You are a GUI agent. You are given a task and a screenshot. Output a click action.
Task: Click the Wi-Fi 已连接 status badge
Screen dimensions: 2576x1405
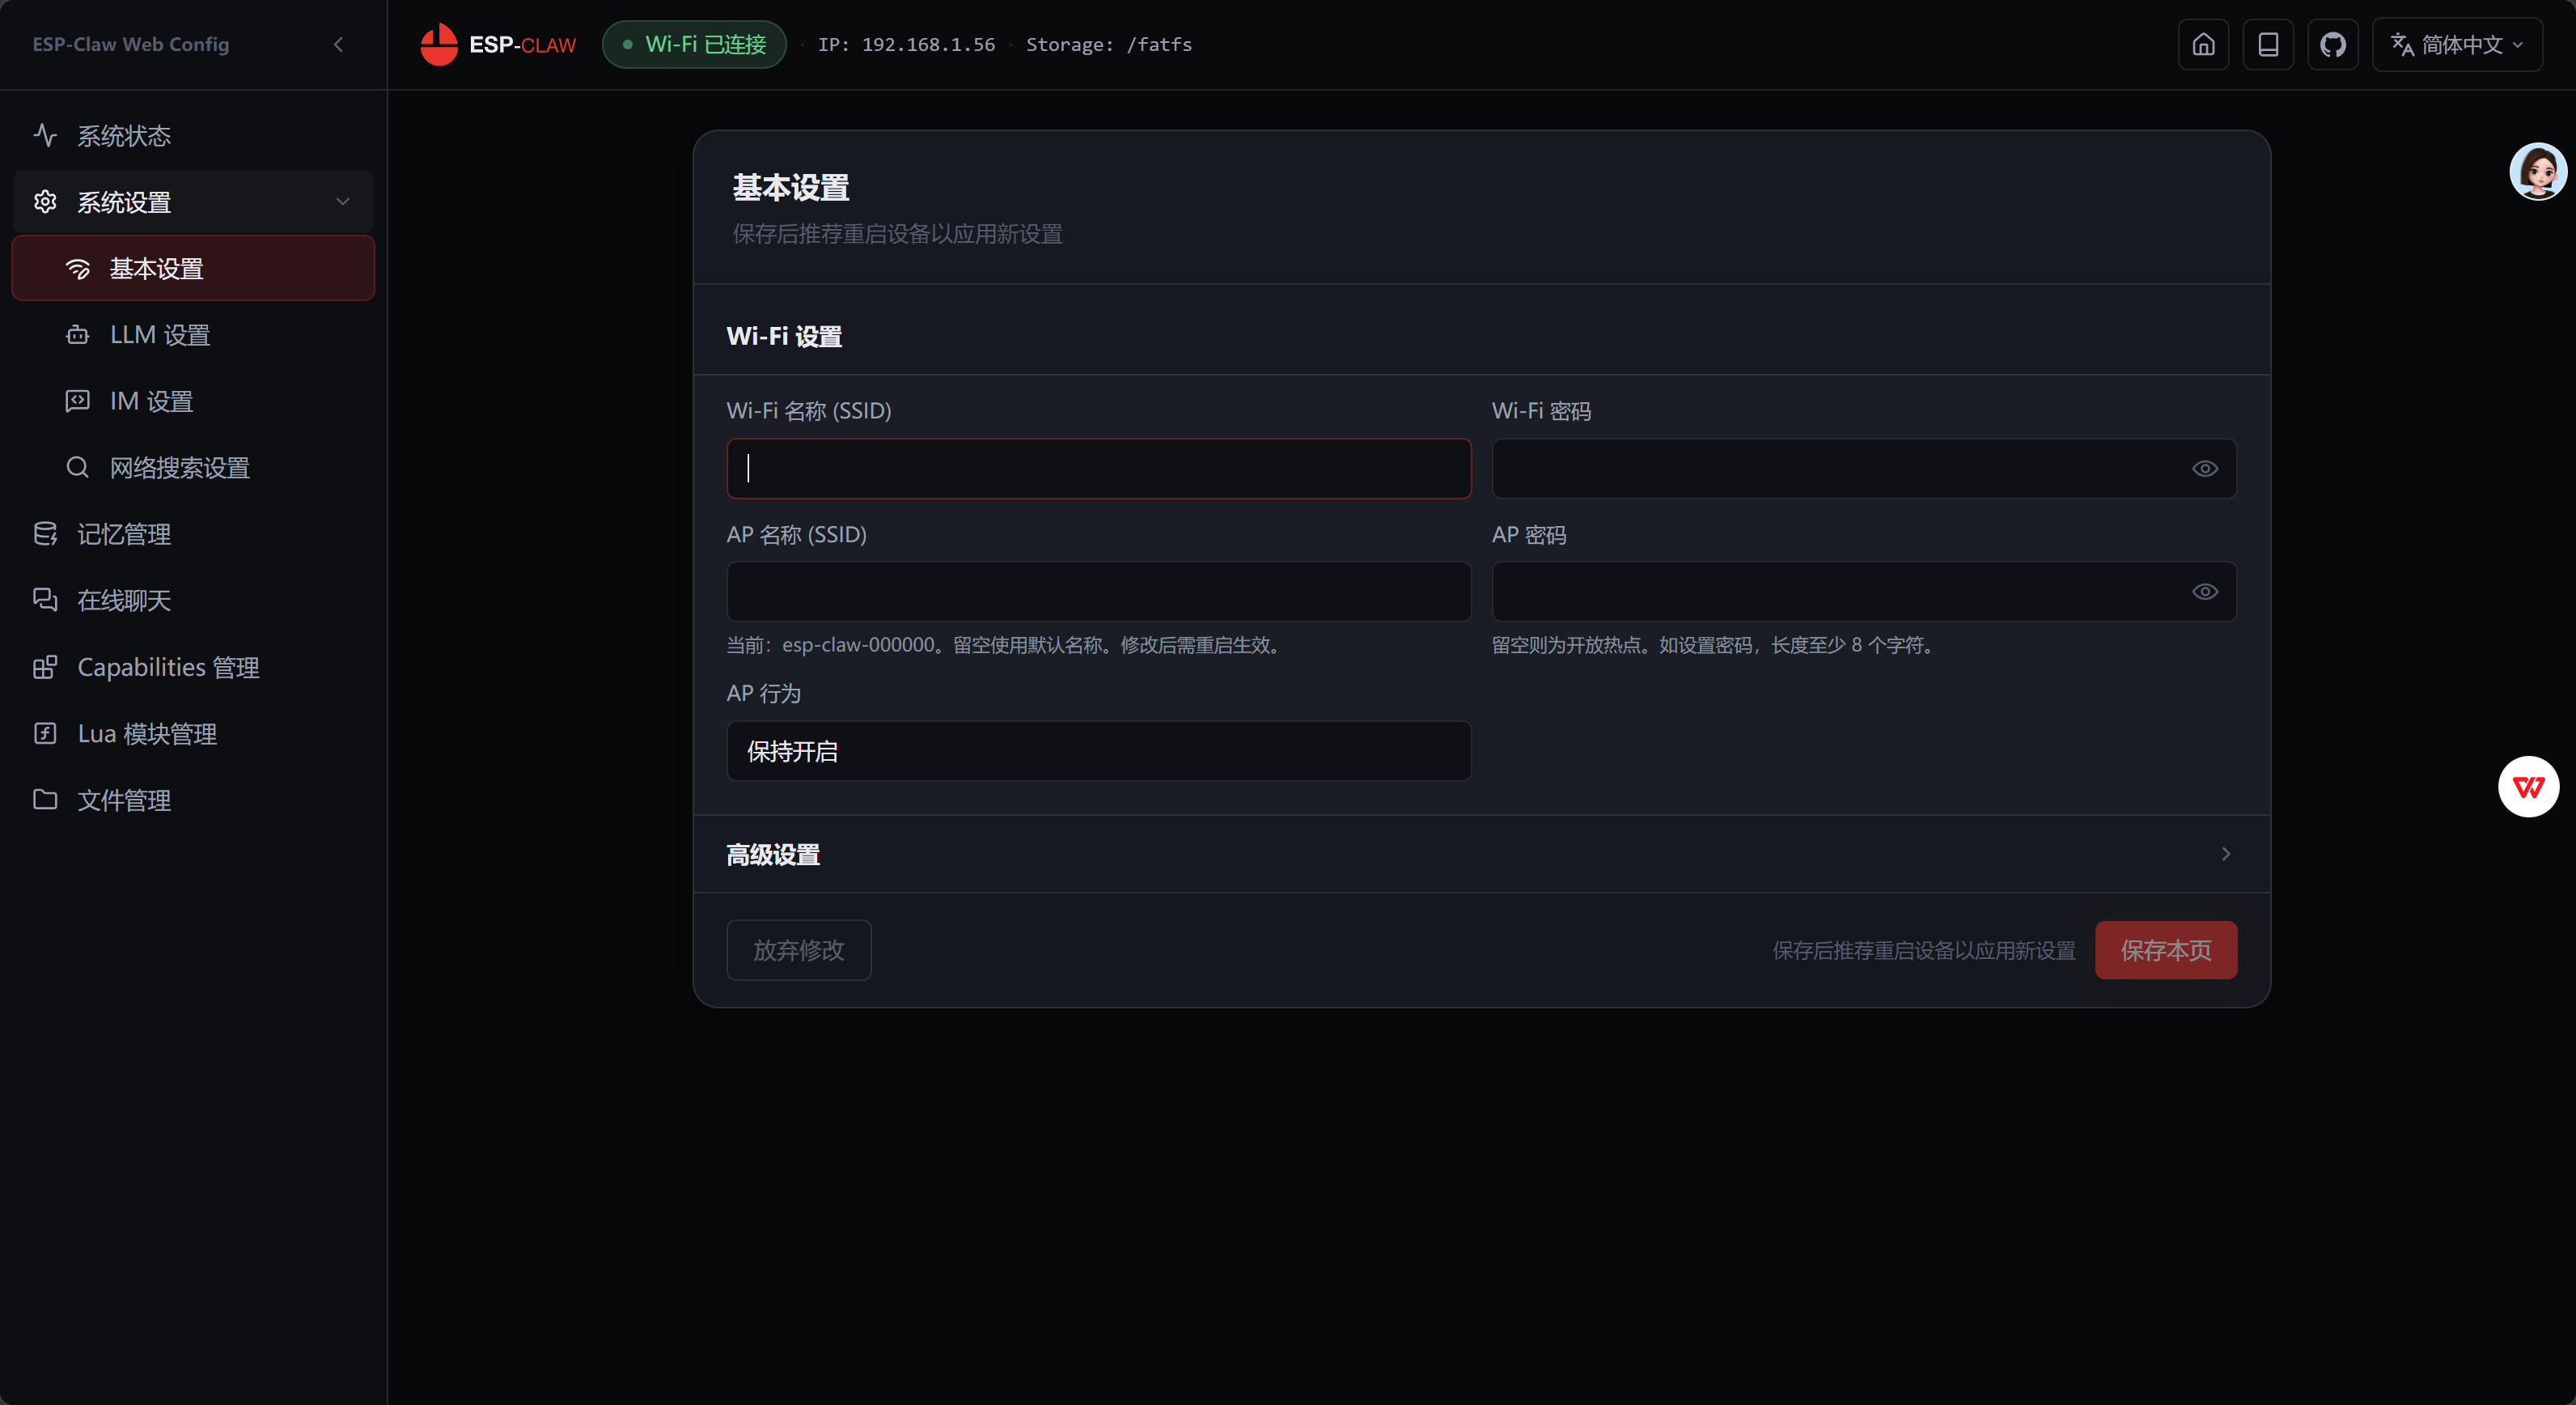coord(694,44)
